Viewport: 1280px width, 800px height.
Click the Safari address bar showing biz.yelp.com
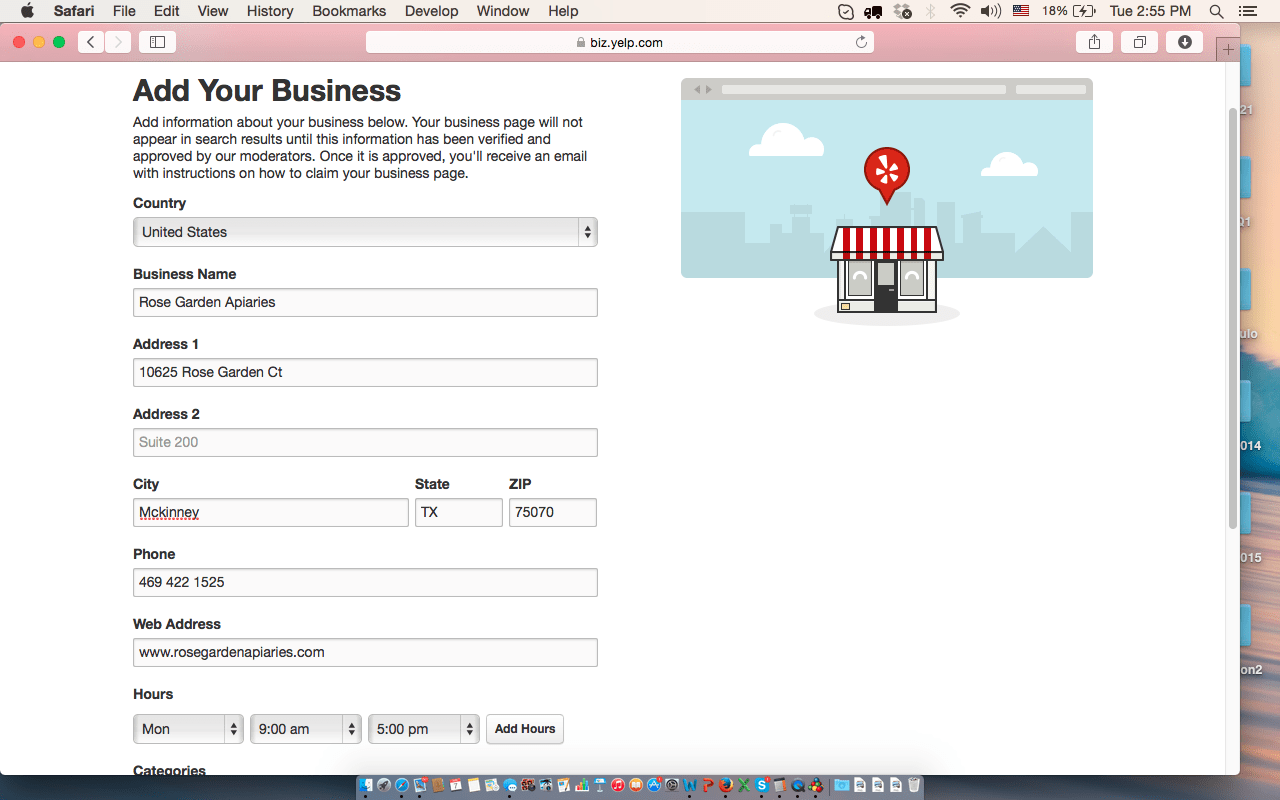click(x=620, y=42)
